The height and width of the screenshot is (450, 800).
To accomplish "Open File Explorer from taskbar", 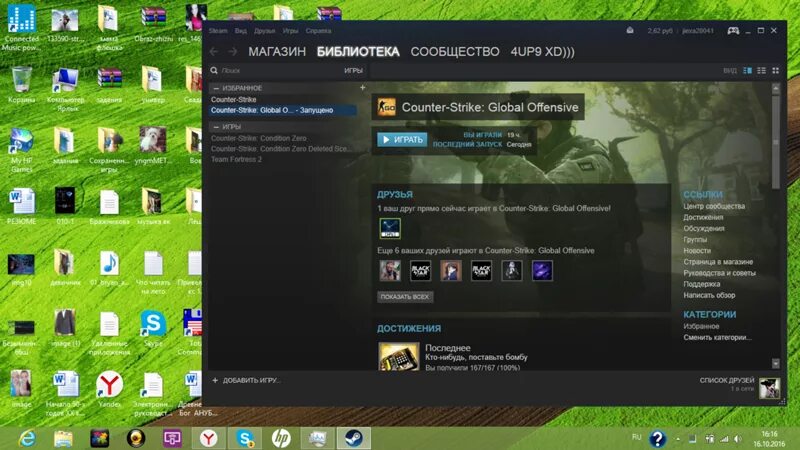I will tap(63, 438).
